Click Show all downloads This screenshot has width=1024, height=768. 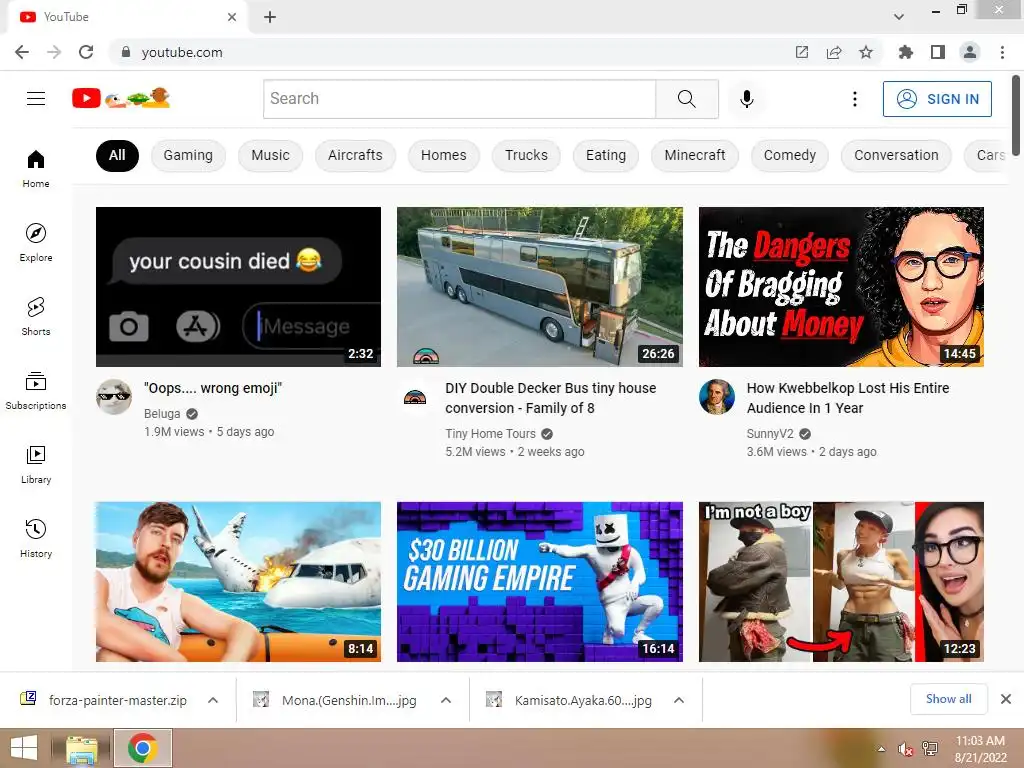(948, 699)
